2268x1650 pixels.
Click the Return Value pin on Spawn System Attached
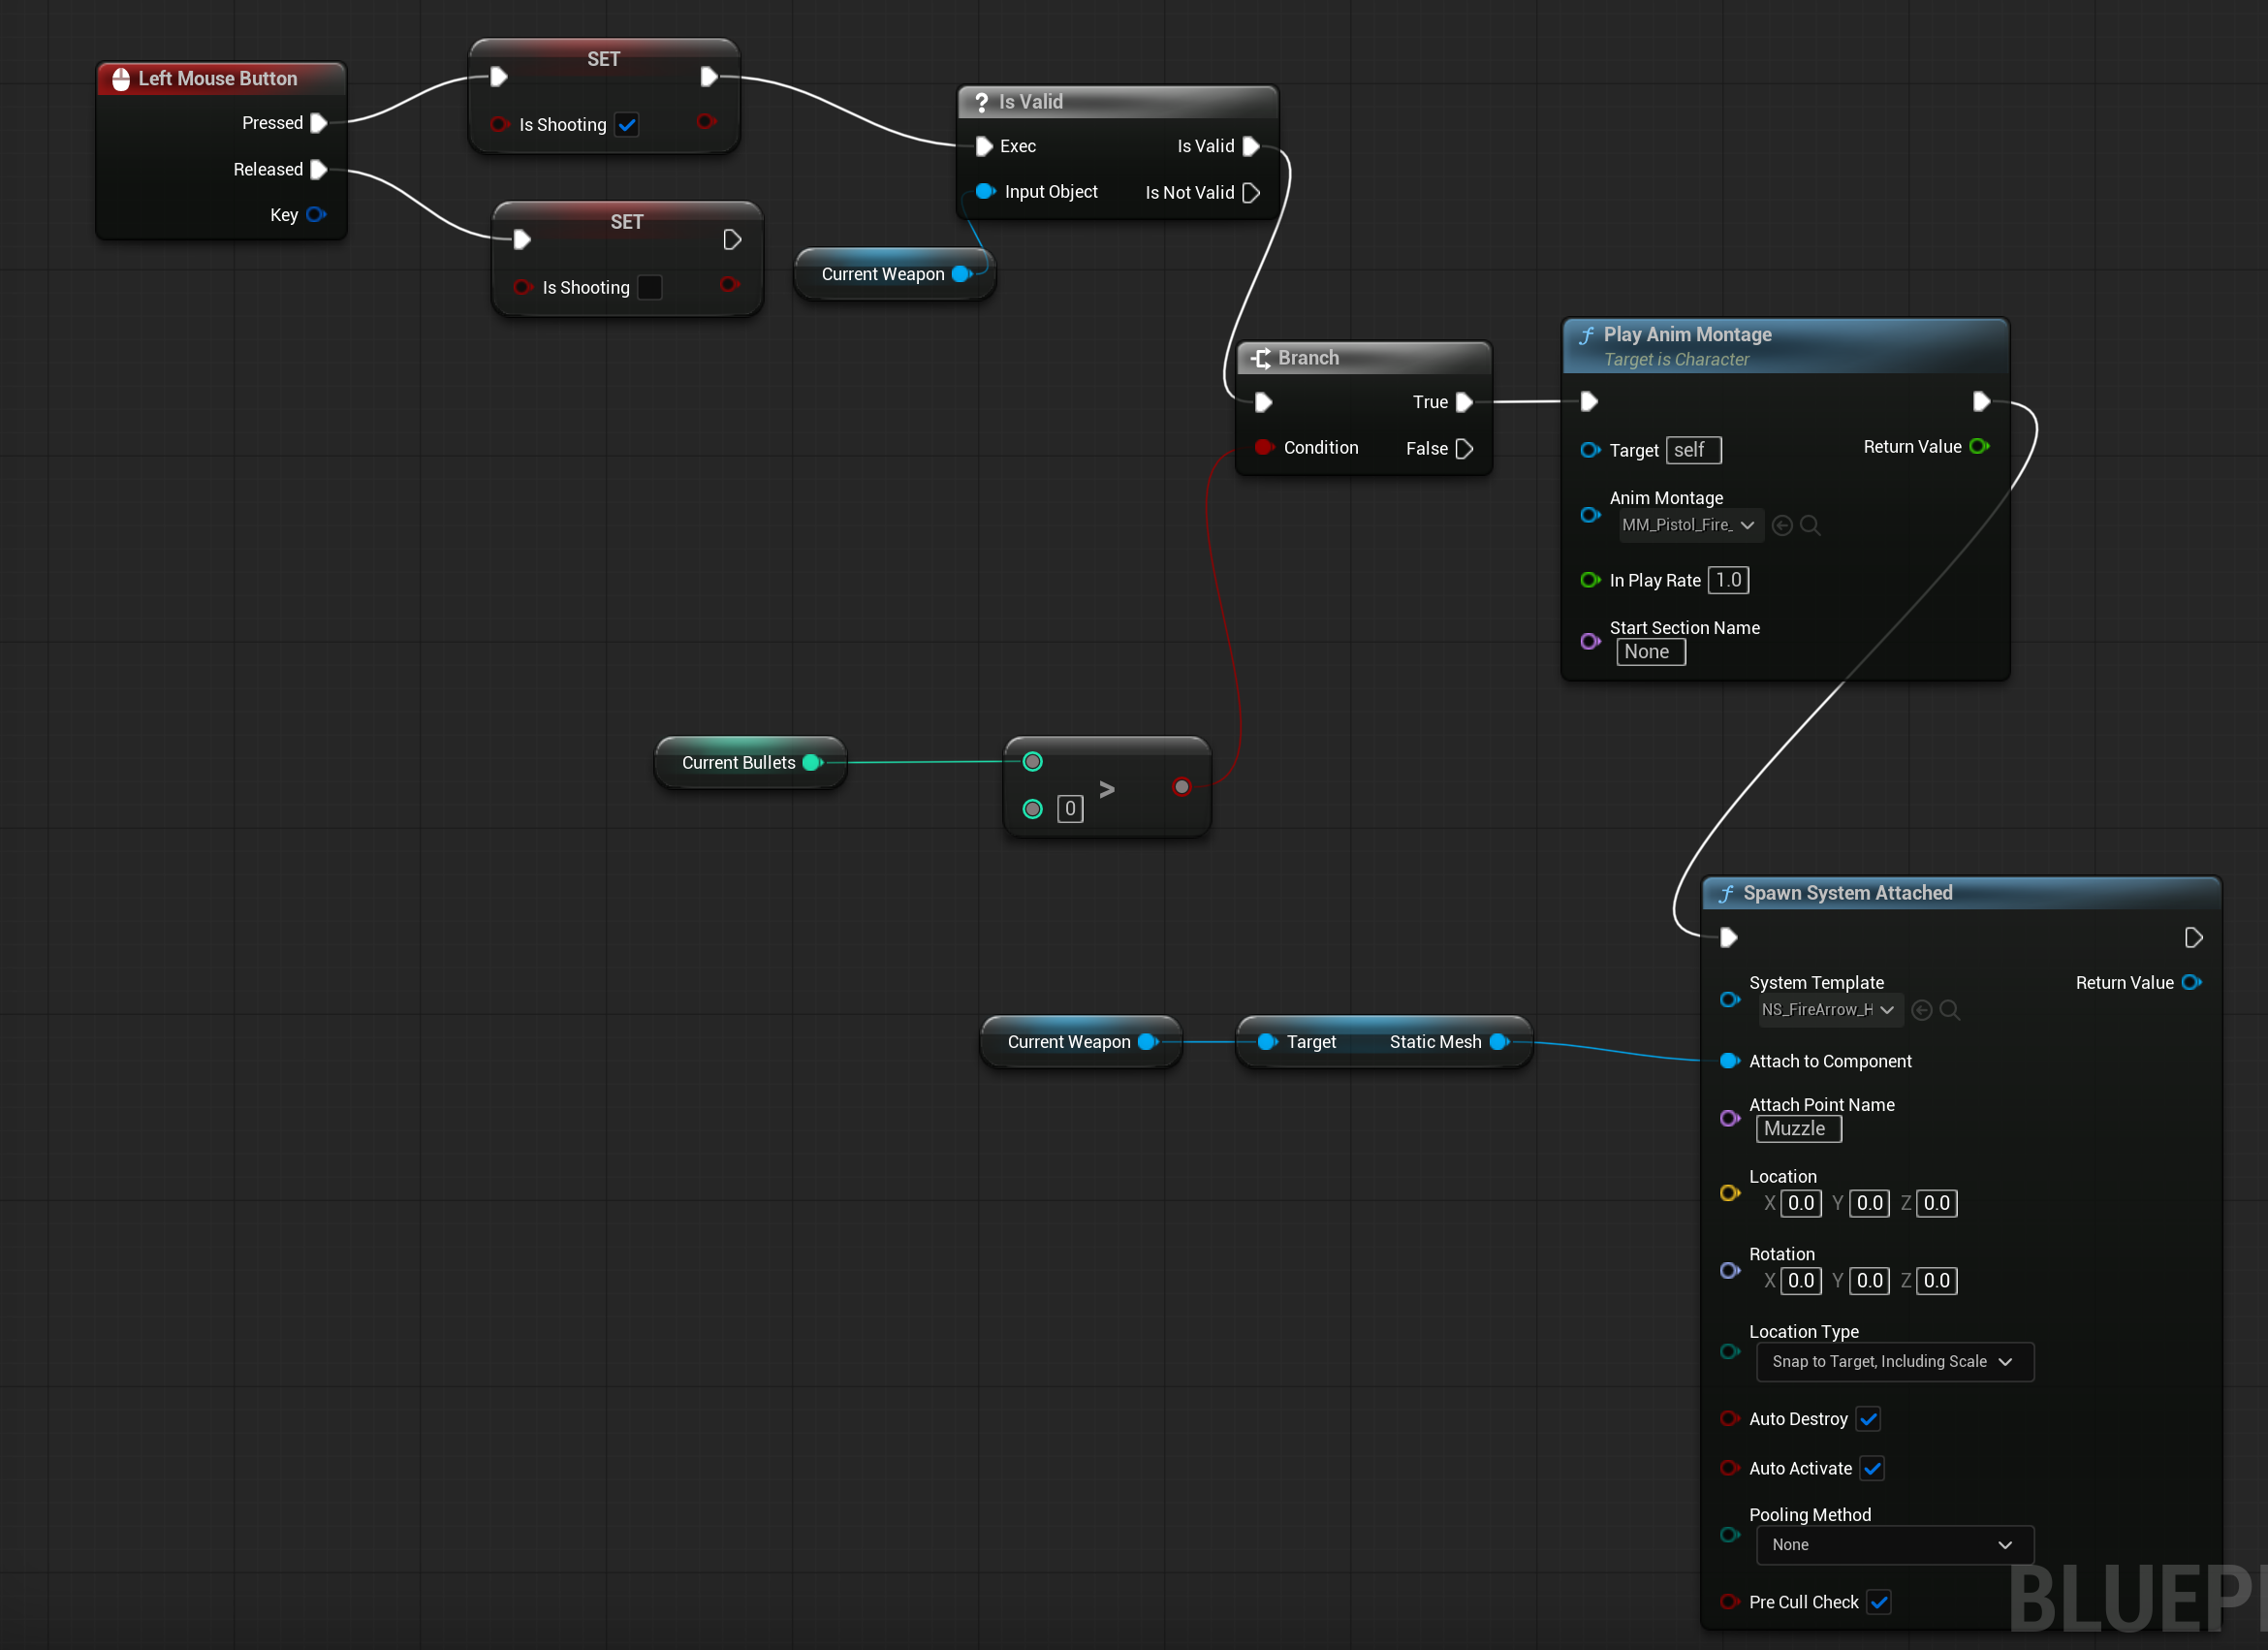click(x=2192, y=983)
